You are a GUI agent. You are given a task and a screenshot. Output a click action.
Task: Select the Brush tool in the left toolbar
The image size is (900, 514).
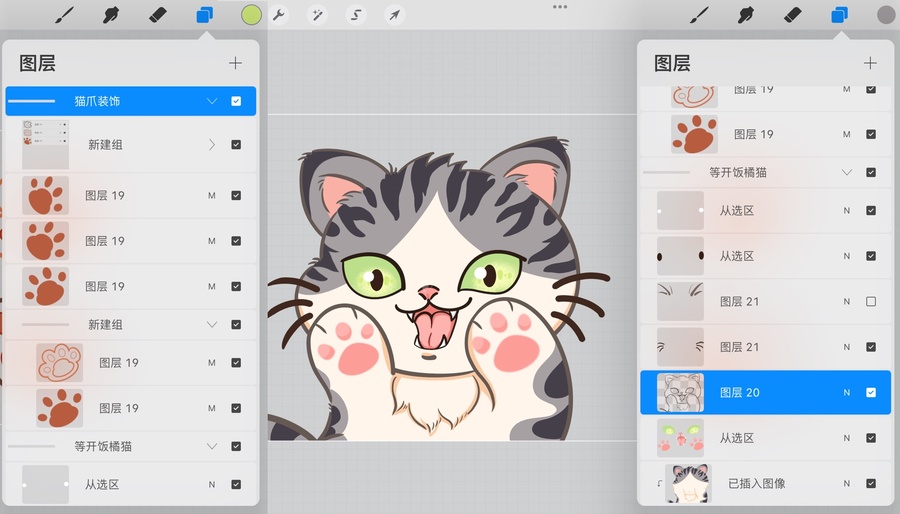[64, 15]
